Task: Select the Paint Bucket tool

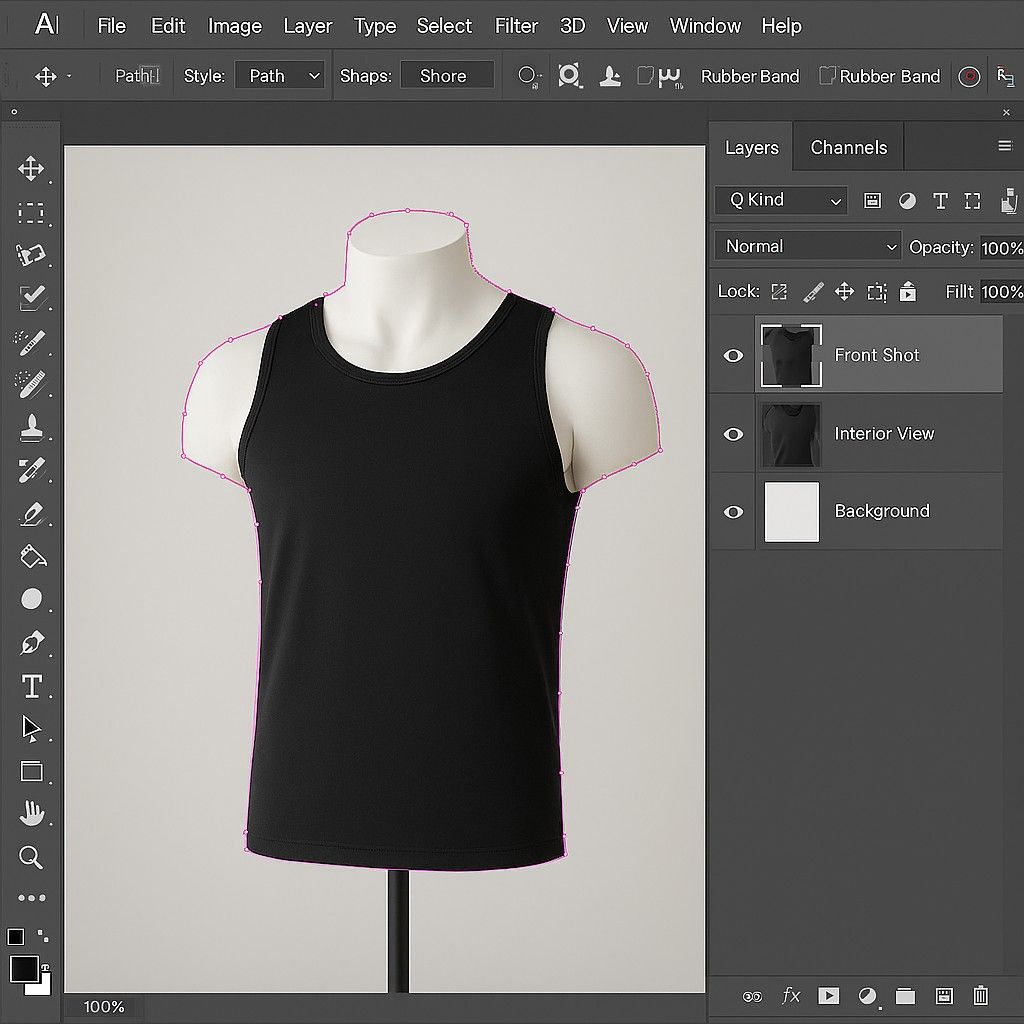Action: 32,556
